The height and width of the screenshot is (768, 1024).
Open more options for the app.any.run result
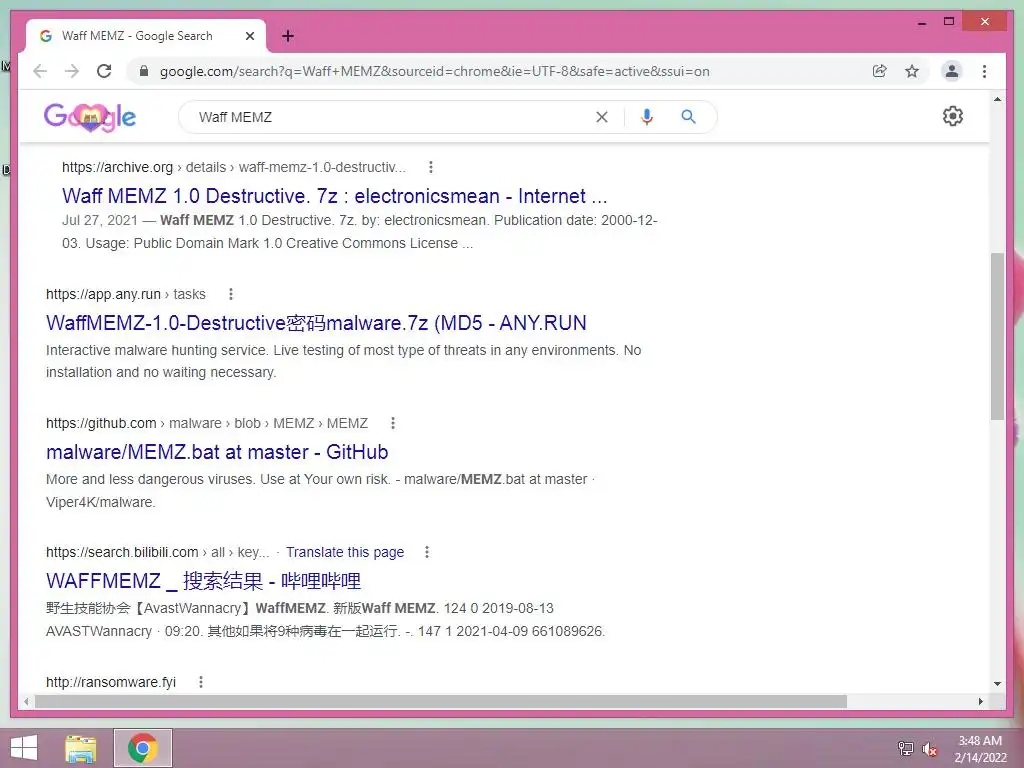click(231, 294)
